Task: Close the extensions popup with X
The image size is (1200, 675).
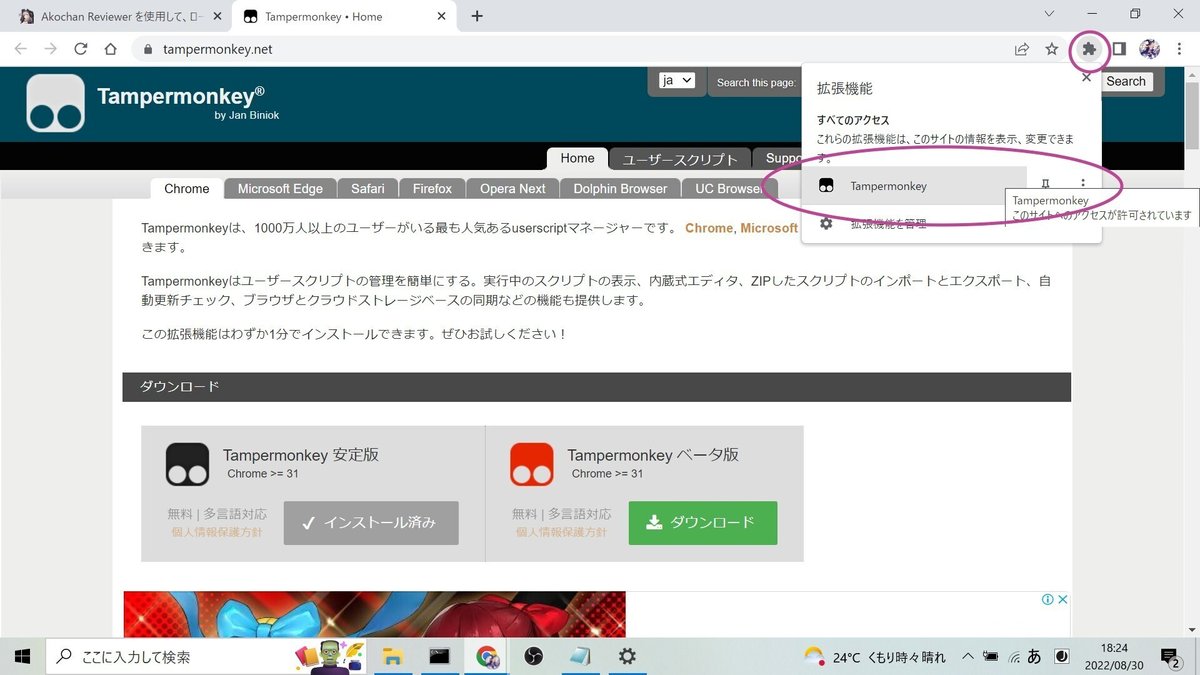Action: coord(1086,79)
